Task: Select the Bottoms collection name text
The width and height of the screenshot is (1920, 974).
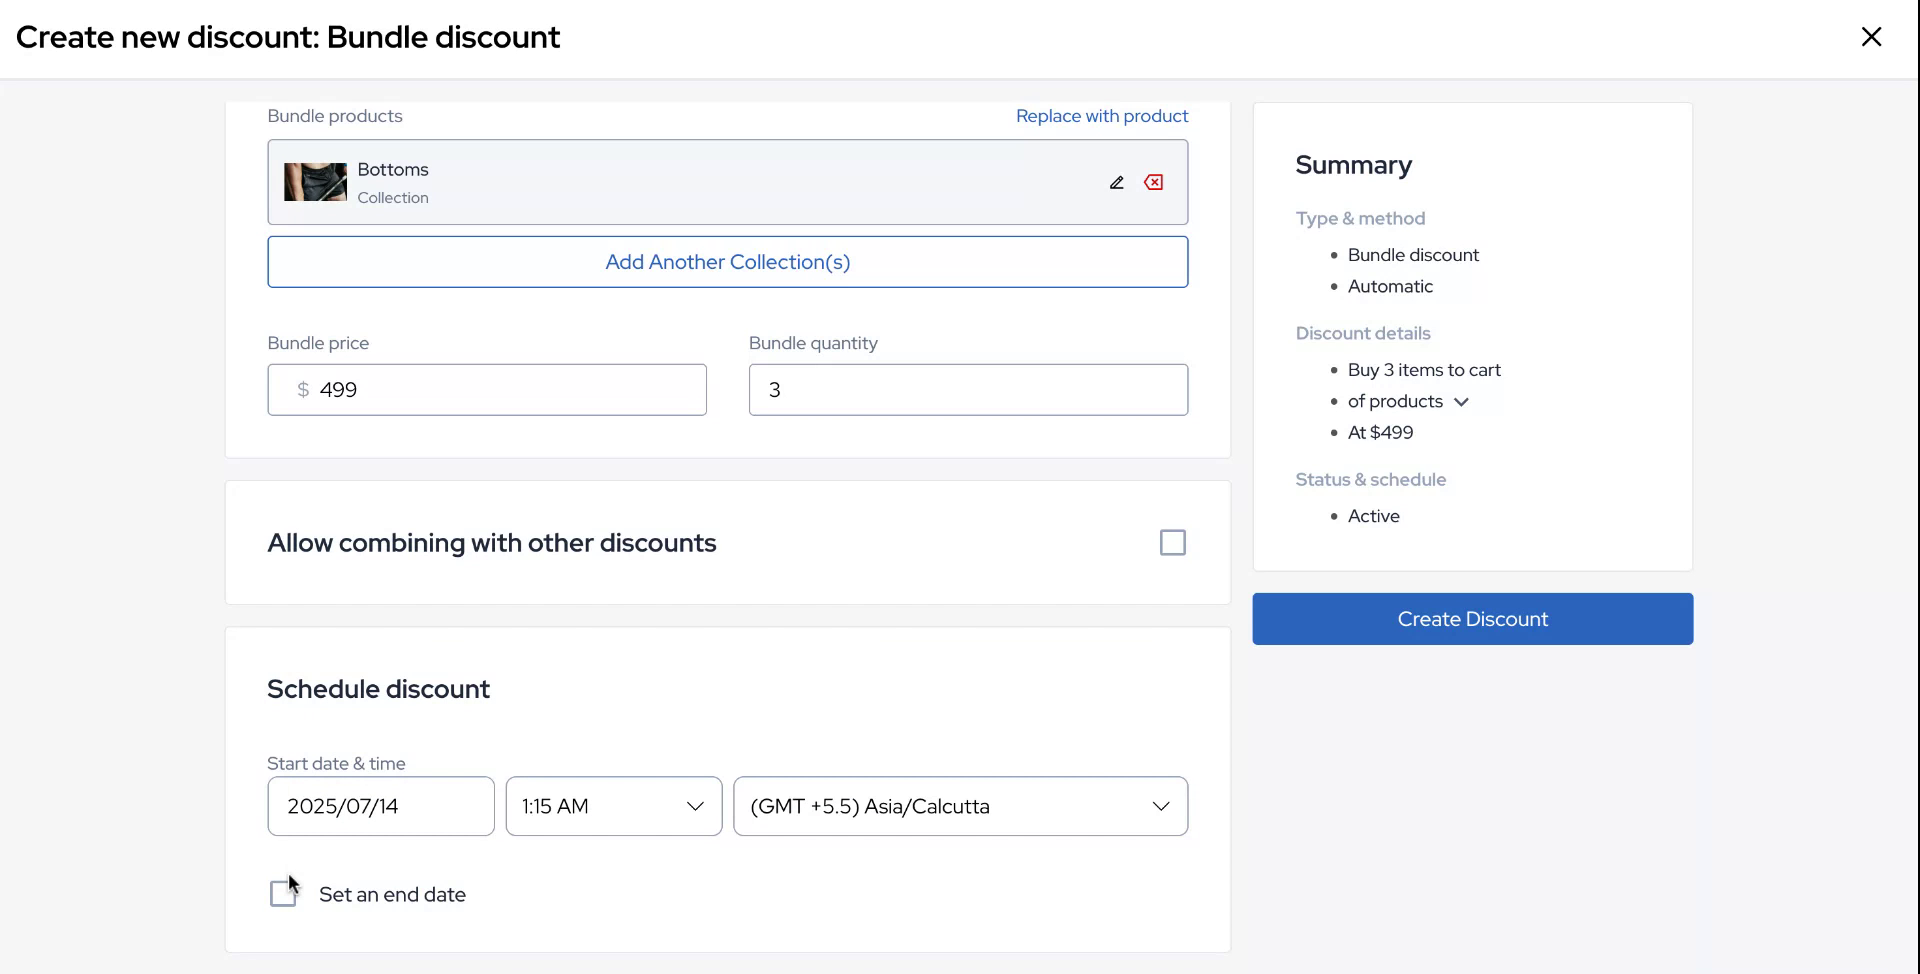Action: point(393,170)
